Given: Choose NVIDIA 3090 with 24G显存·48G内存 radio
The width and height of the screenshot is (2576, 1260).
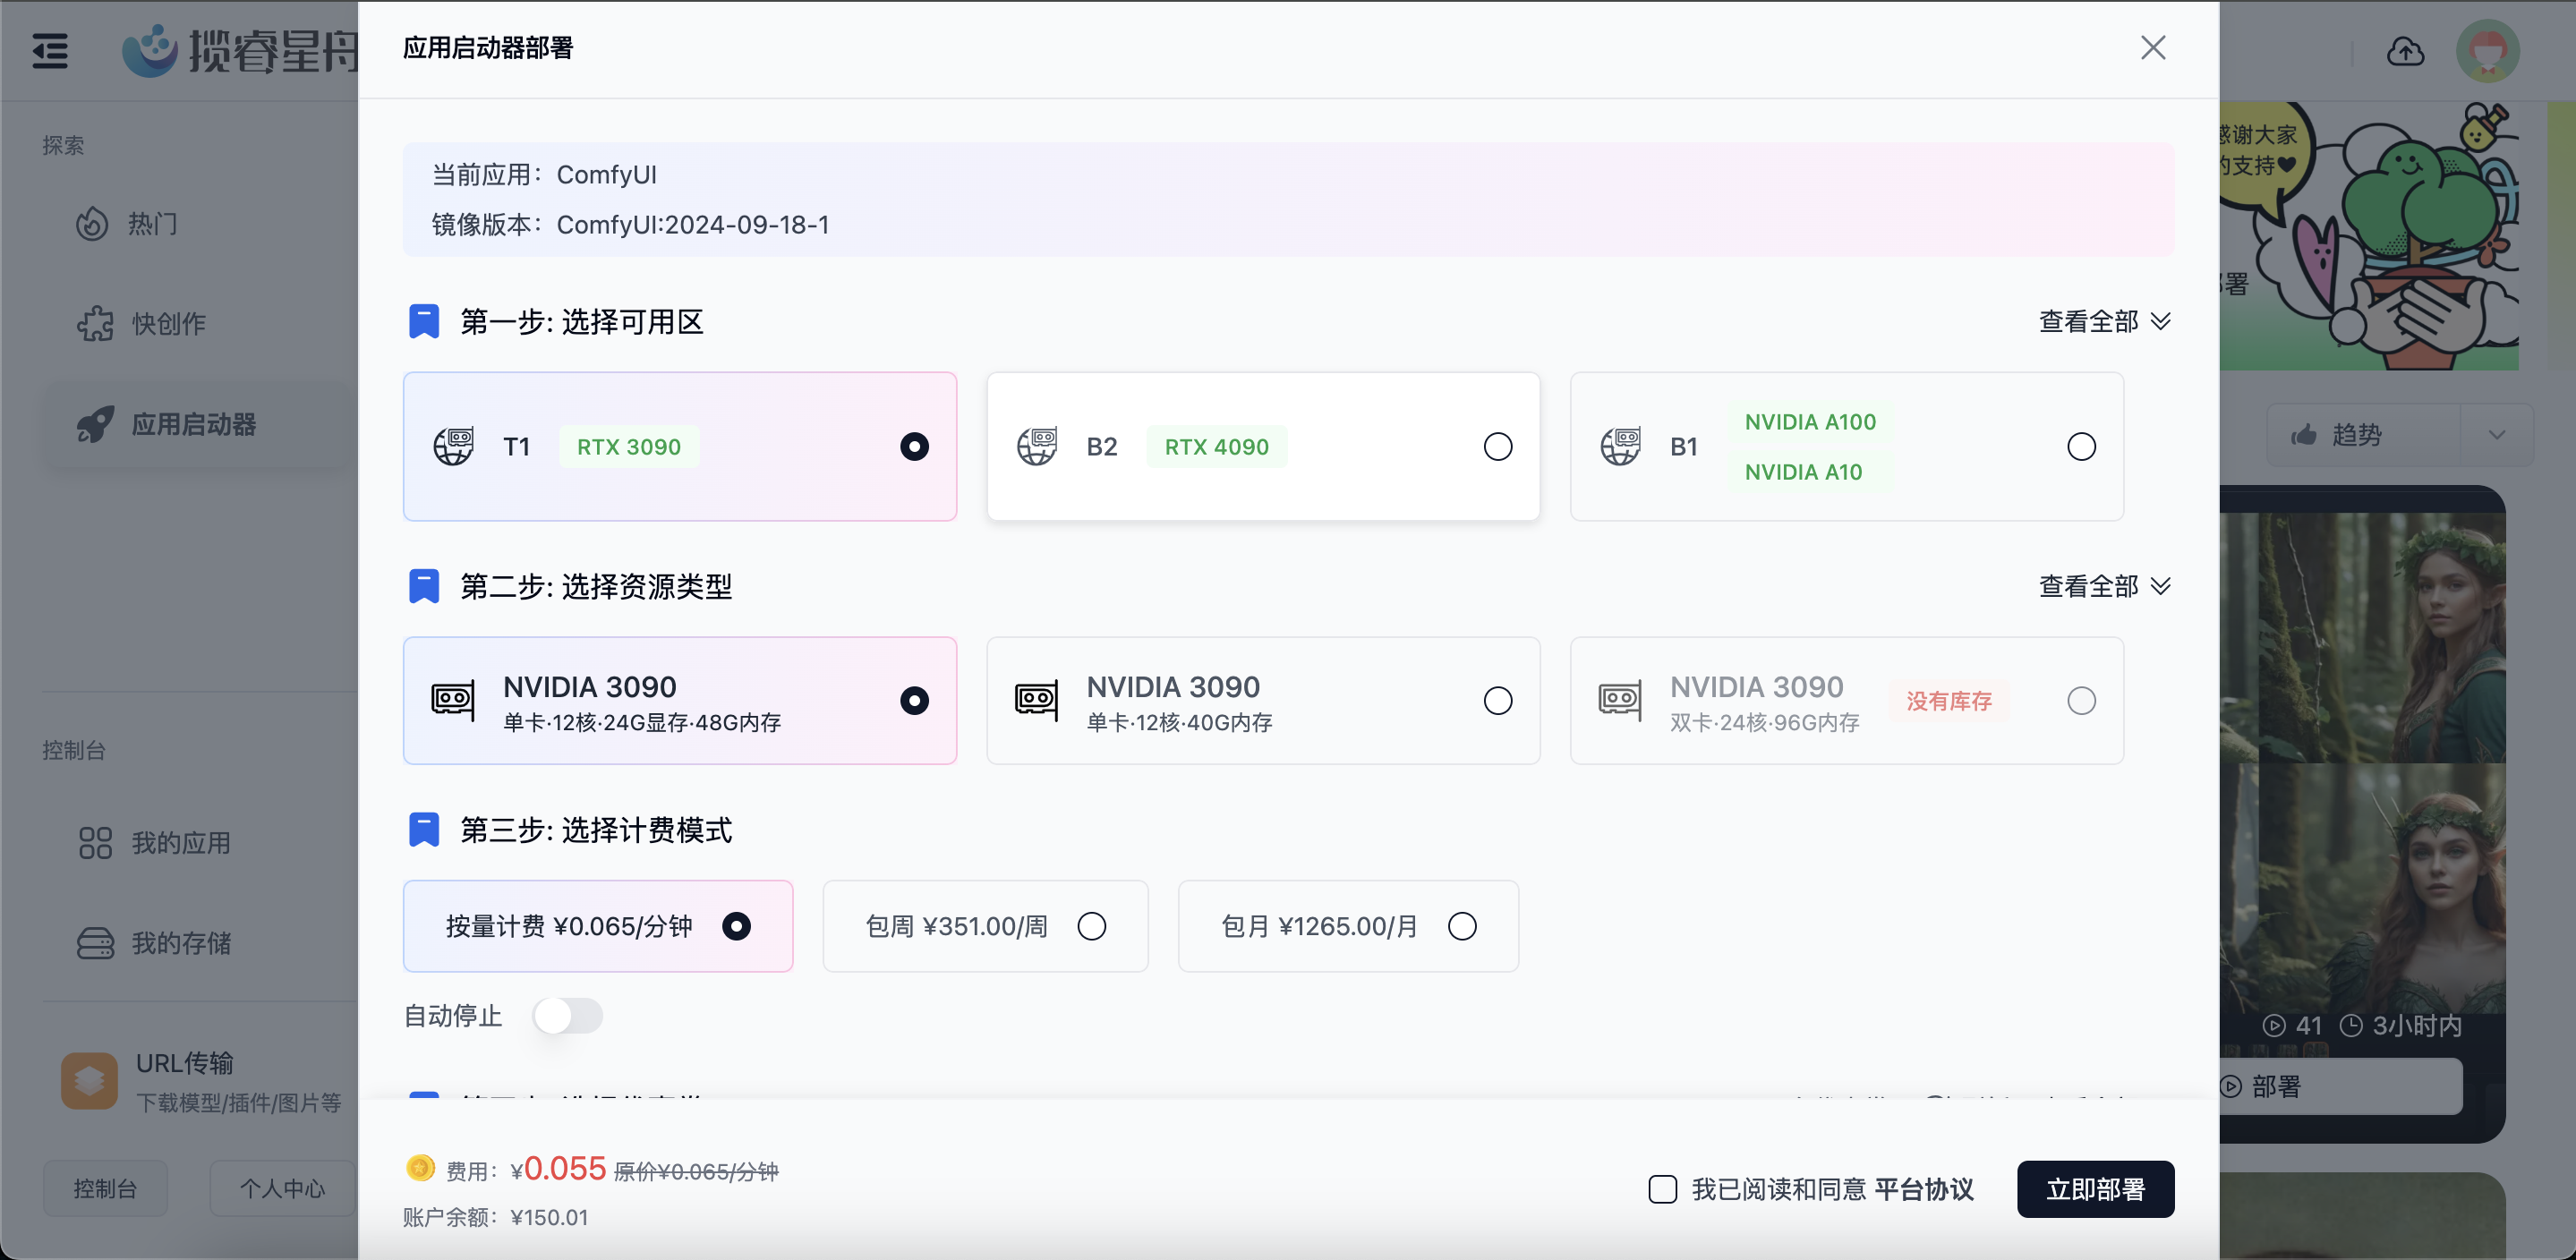Looking at the screenshot, I should click(x=914, y=701).
